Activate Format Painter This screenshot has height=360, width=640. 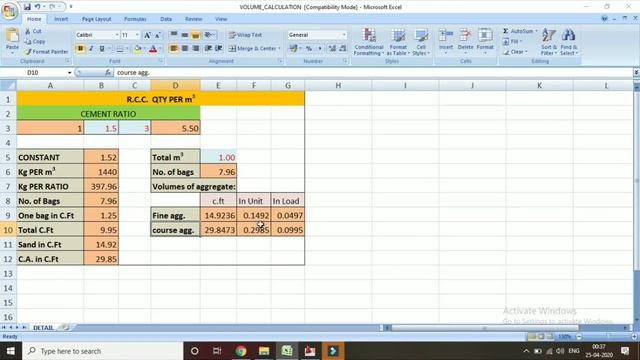(x=46, y=52)
